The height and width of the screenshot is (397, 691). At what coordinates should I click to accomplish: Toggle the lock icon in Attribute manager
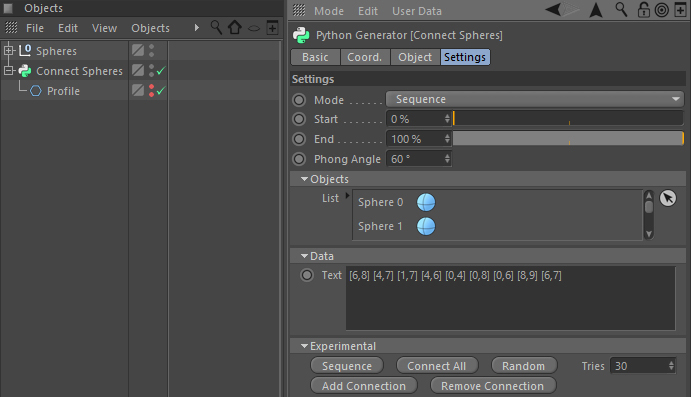[643, 10]
